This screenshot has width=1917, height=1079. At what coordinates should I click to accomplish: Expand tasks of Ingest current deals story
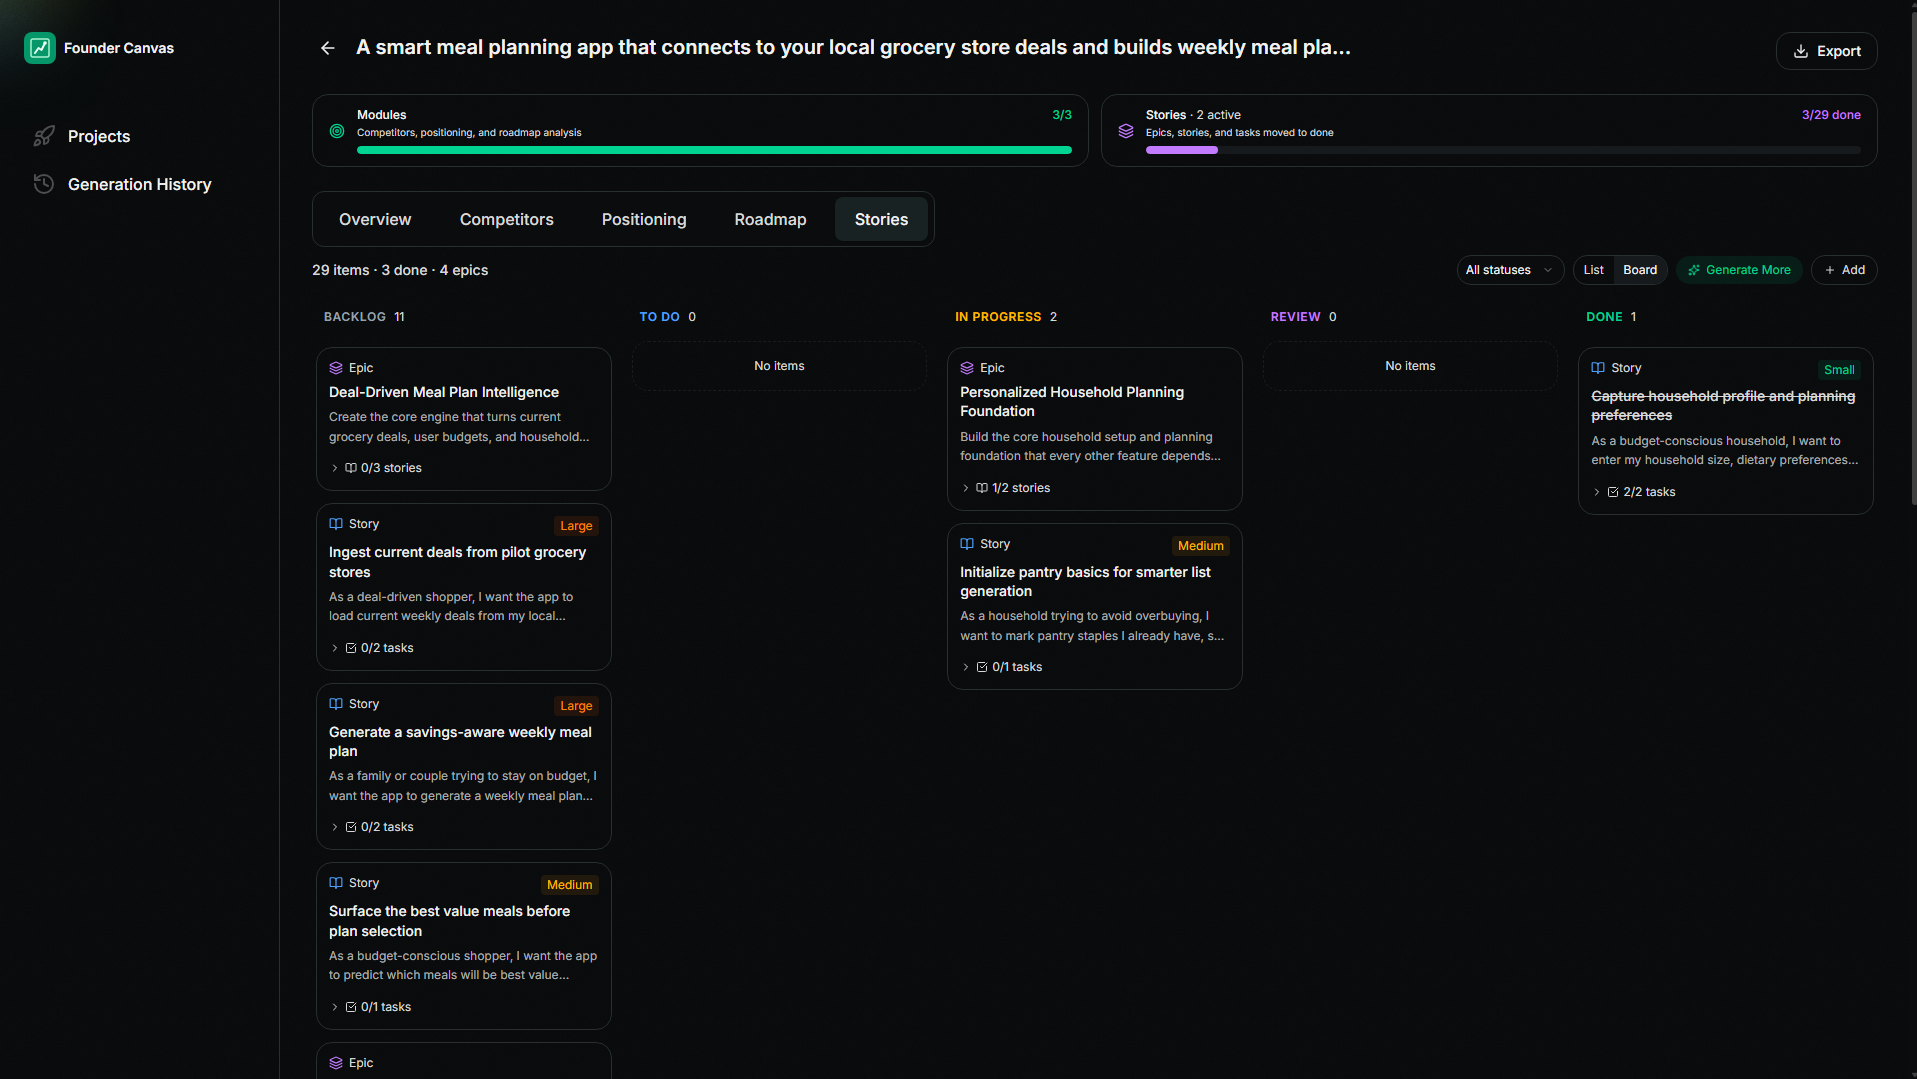pos(334,648)
